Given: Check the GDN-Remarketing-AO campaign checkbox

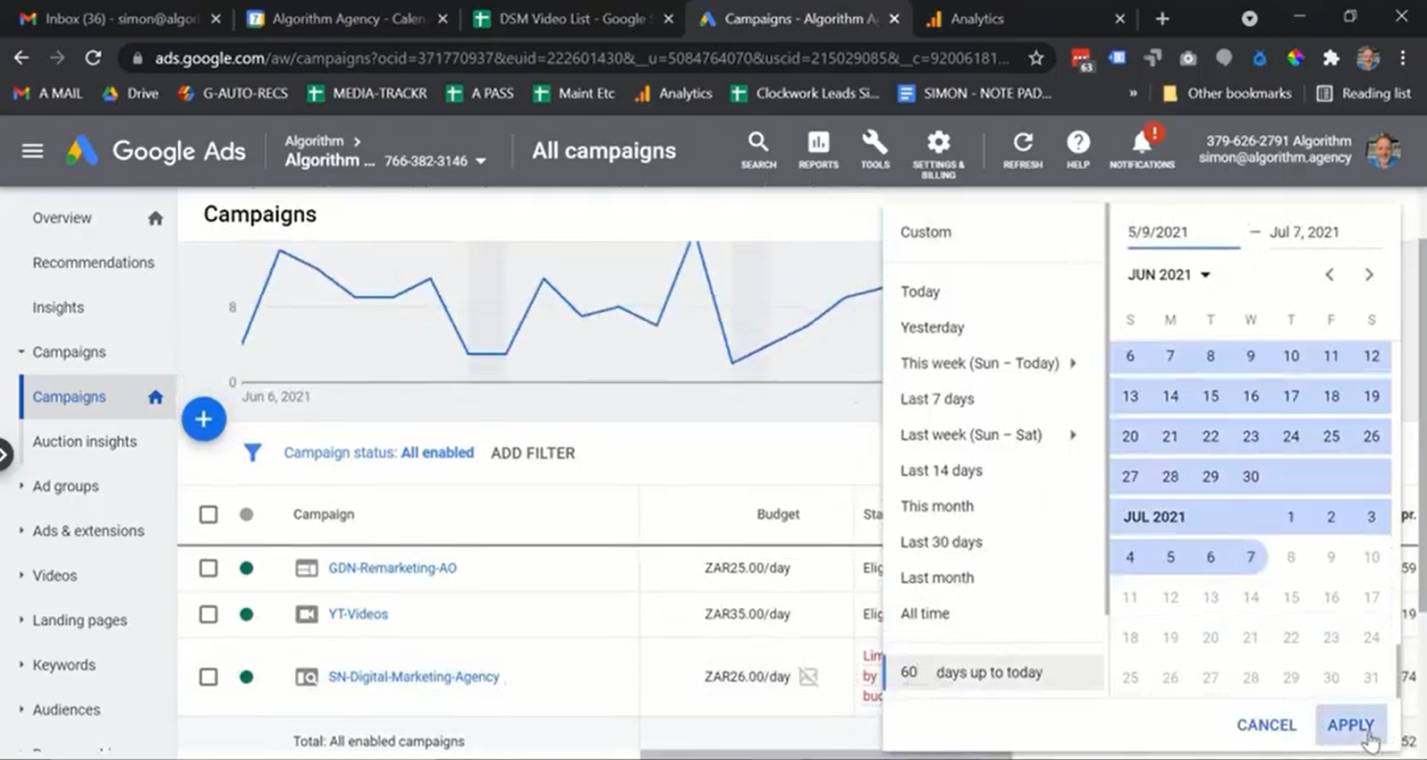Looking at the screenshot, I should (208, 568).
